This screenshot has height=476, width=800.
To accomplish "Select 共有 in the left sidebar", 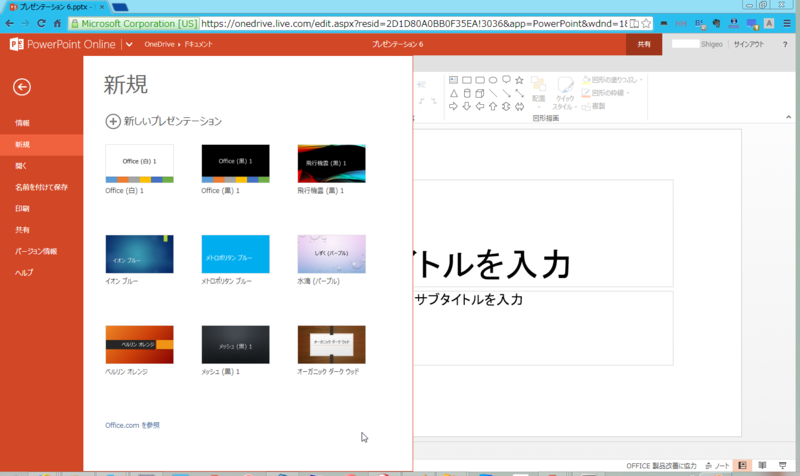I will 41,230.
